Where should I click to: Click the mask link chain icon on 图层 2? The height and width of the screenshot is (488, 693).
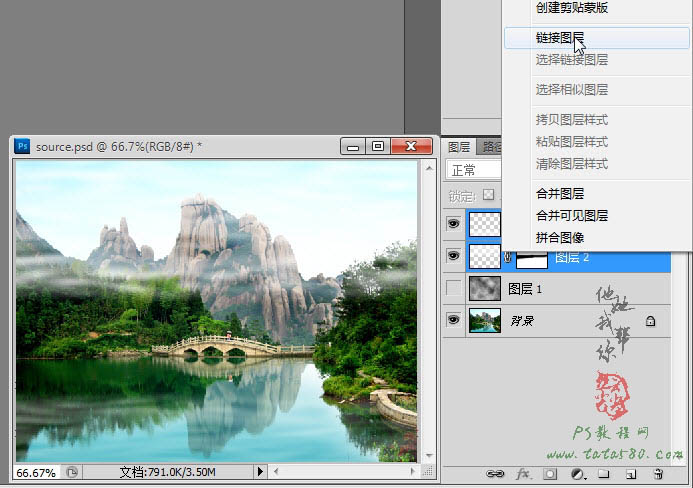(x=508, y=256)
